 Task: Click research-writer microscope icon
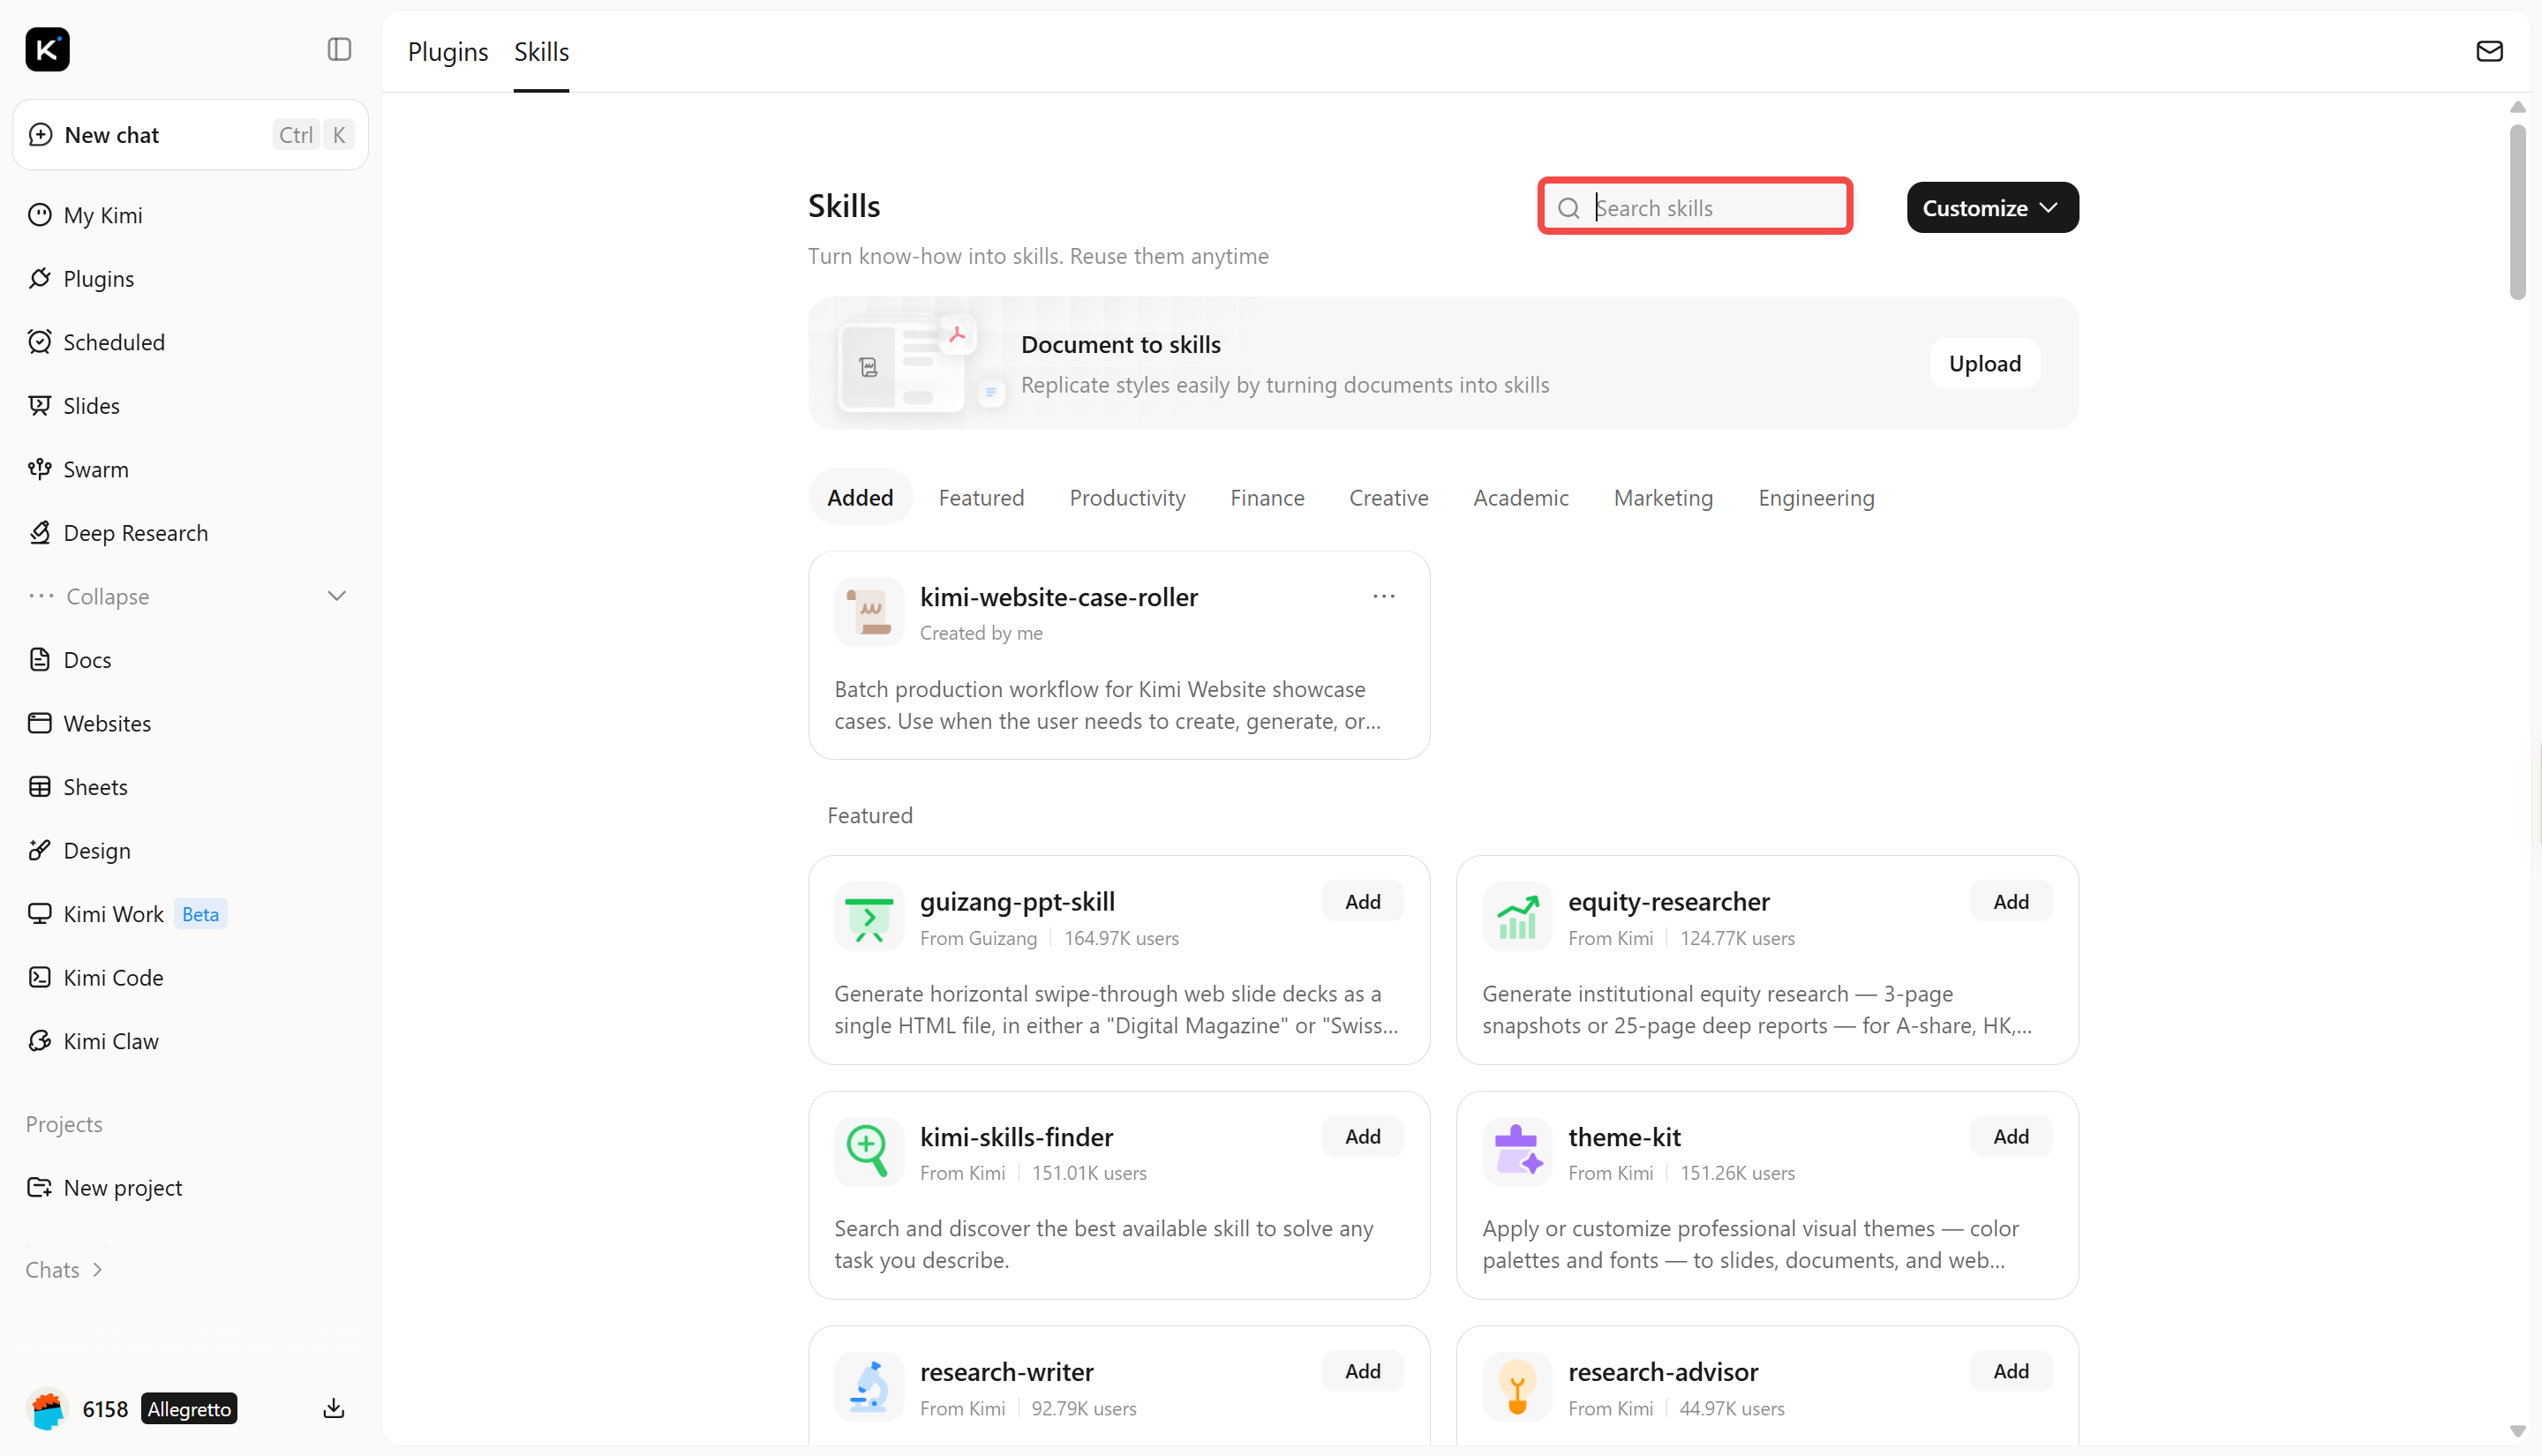click(x=869, y=1387)
